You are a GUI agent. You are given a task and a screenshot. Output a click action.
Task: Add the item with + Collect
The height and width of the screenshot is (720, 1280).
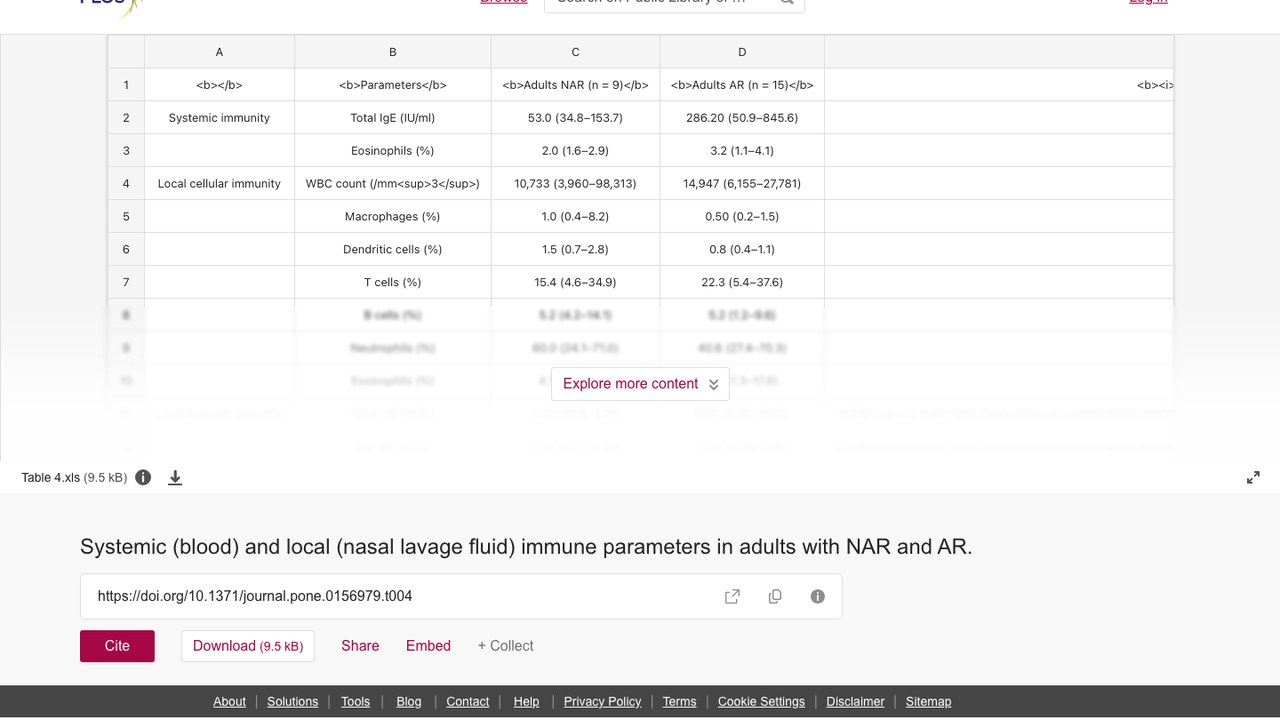click(x=505, y=646)
